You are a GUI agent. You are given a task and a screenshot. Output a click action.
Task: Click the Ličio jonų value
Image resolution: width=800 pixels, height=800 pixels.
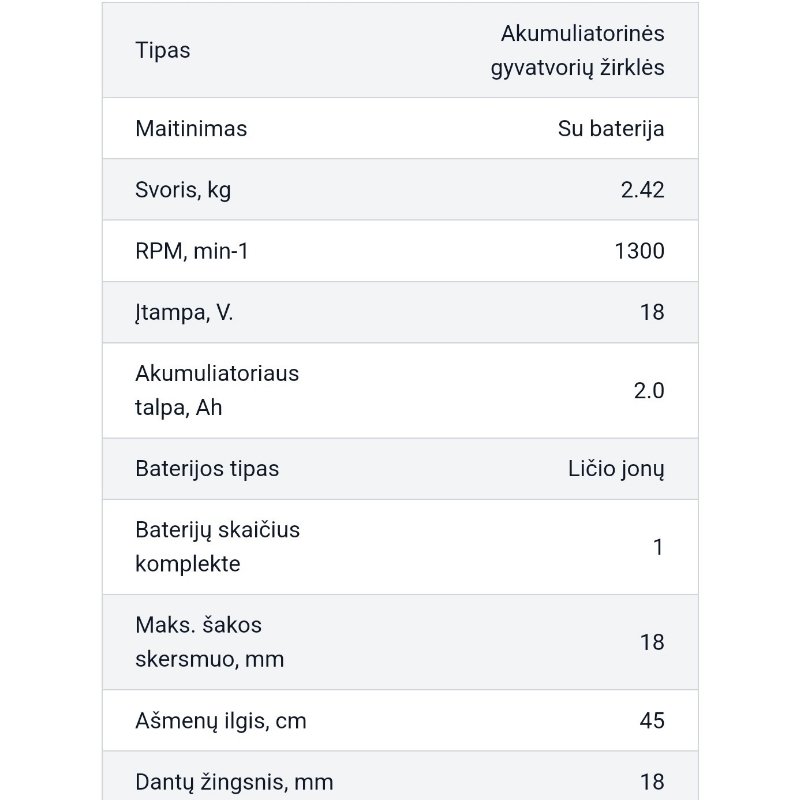coord(616,468)
